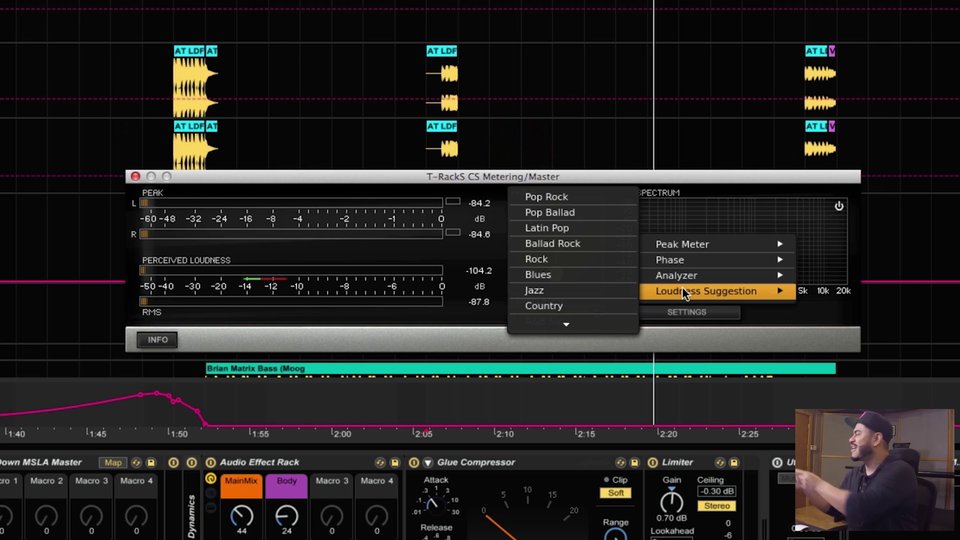Click the 2:00 mark on time ruler

pyautogui.click(x=340, y=433)
